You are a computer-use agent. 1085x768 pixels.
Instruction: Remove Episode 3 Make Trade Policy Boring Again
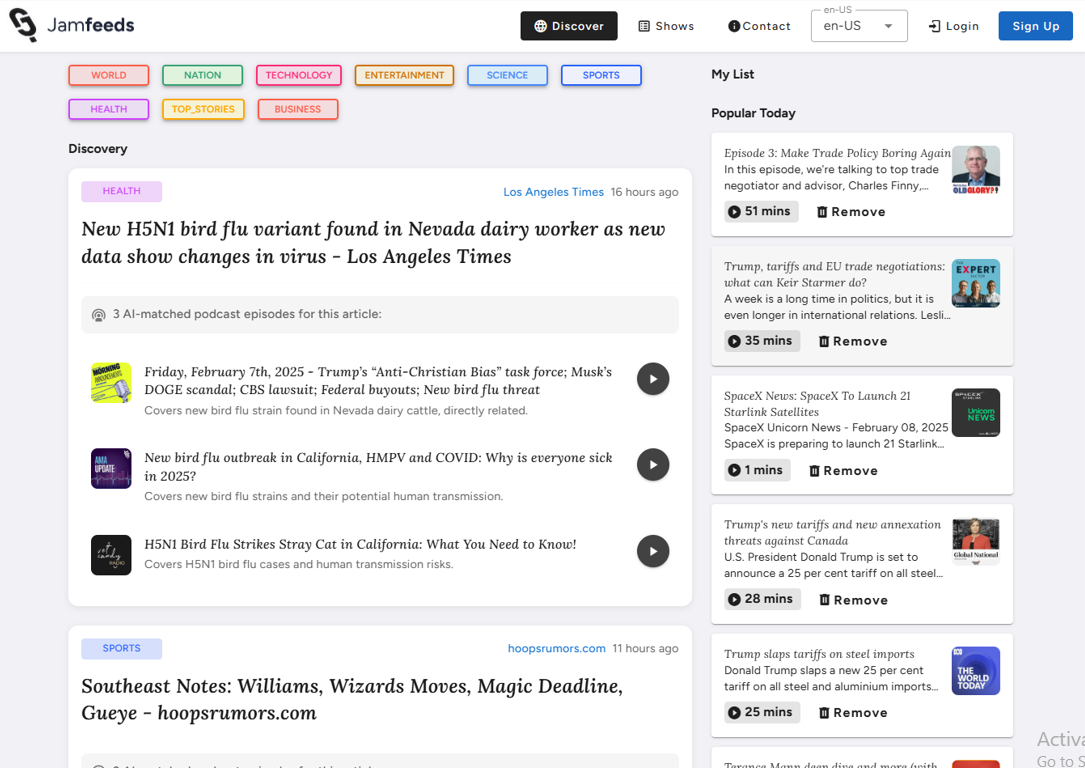pyautogui.click(x=850, y=212)
